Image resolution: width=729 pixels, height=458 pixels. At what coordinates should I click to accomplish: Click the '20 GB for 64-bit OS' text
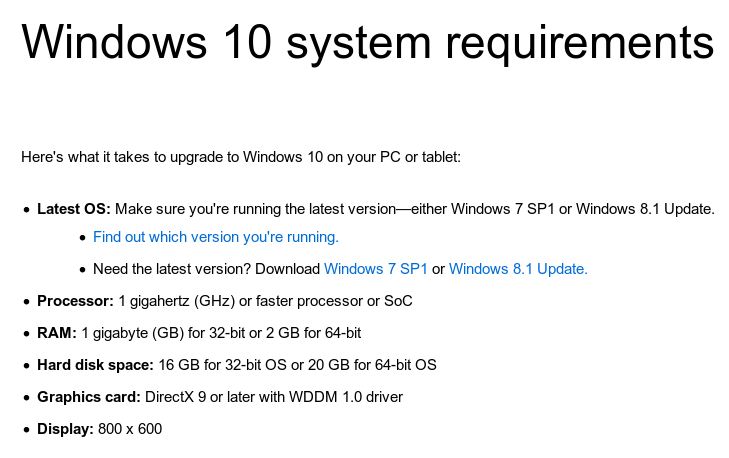[x=372, y=365]
